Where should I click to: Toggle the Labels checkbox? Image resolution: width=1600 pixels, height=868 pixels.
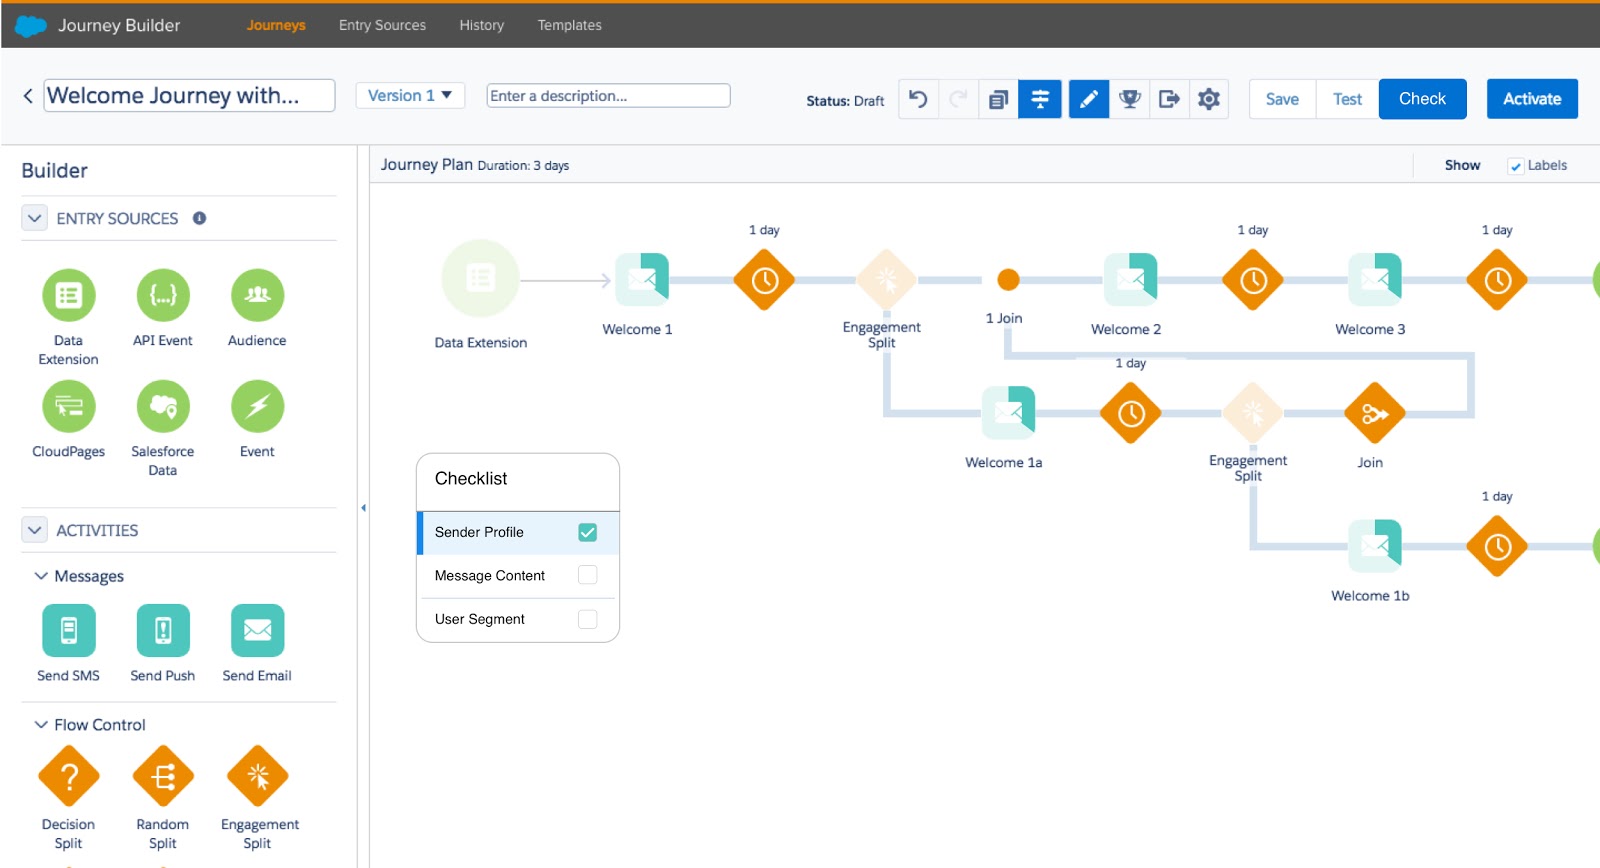1516,166
